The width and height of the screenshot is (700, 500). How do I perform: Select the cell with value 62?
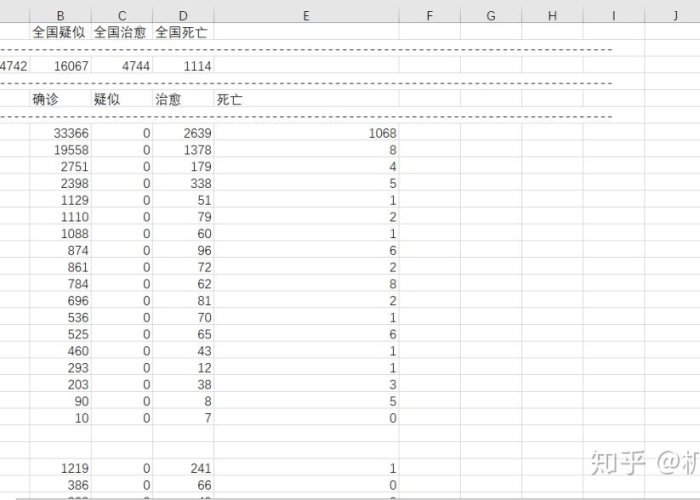pos(183,283)
